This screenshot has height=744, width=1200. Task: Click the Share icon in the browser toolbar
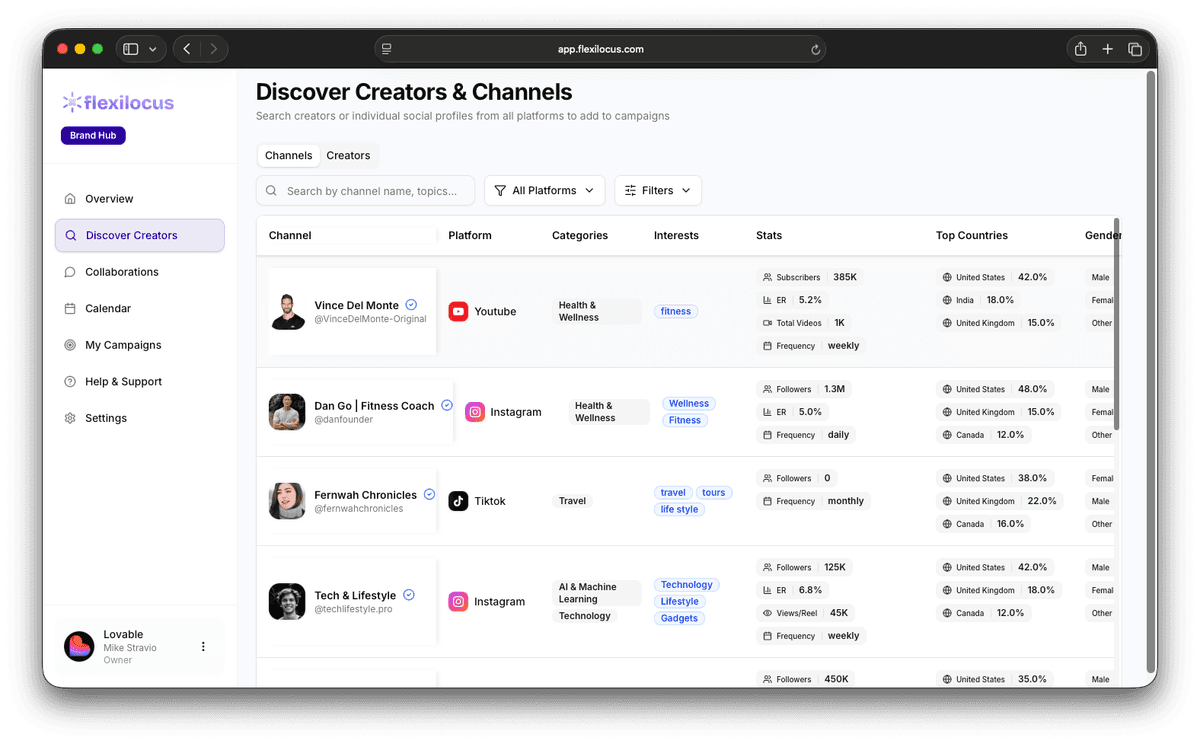coord(1080,48)
